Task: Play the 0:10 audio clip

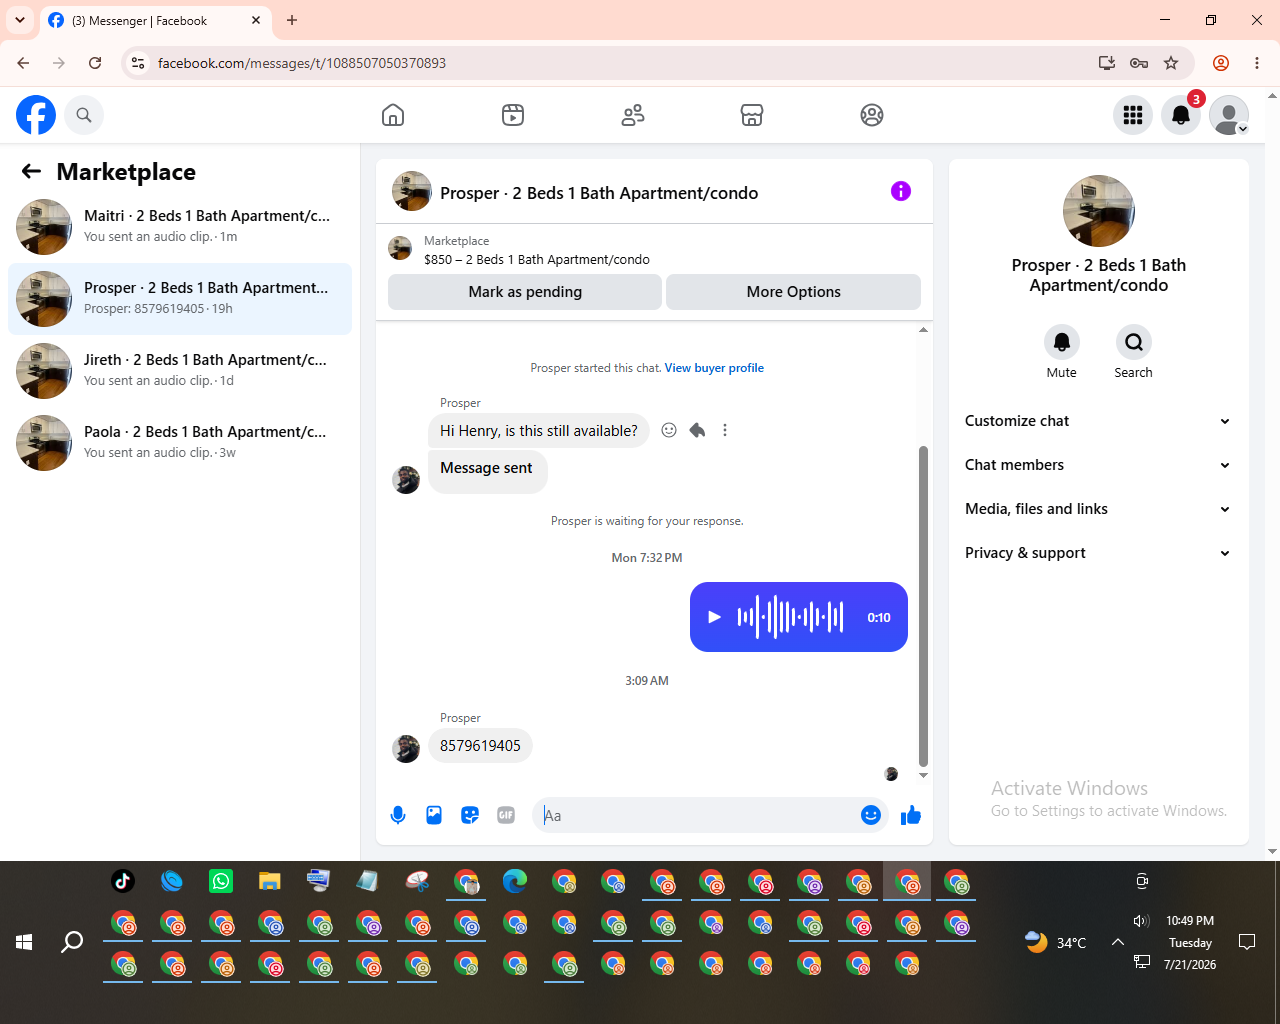Action: pyautogui.click(x=714, y=617)
